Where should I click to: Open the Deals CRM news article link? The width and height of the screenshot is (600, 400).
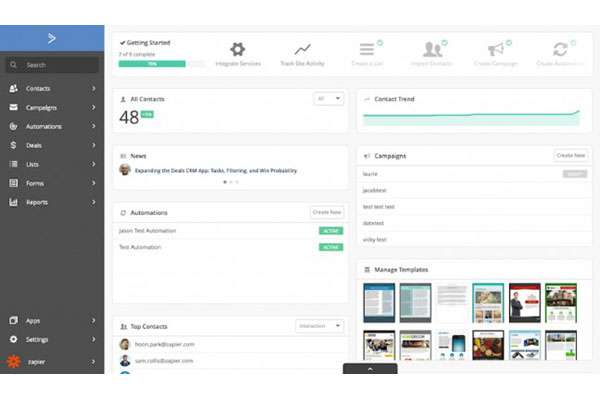coord(216,170)
